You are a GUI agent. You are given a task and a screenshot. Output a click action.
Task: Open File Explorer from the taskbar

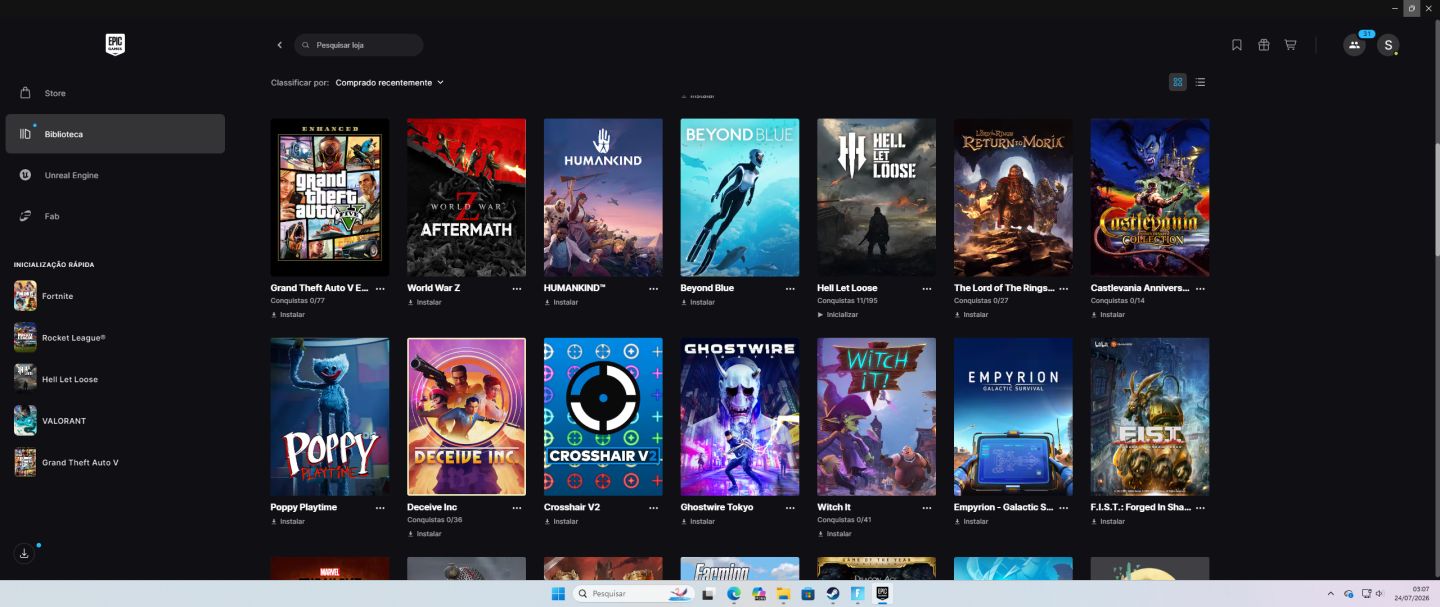click(783, 593)
